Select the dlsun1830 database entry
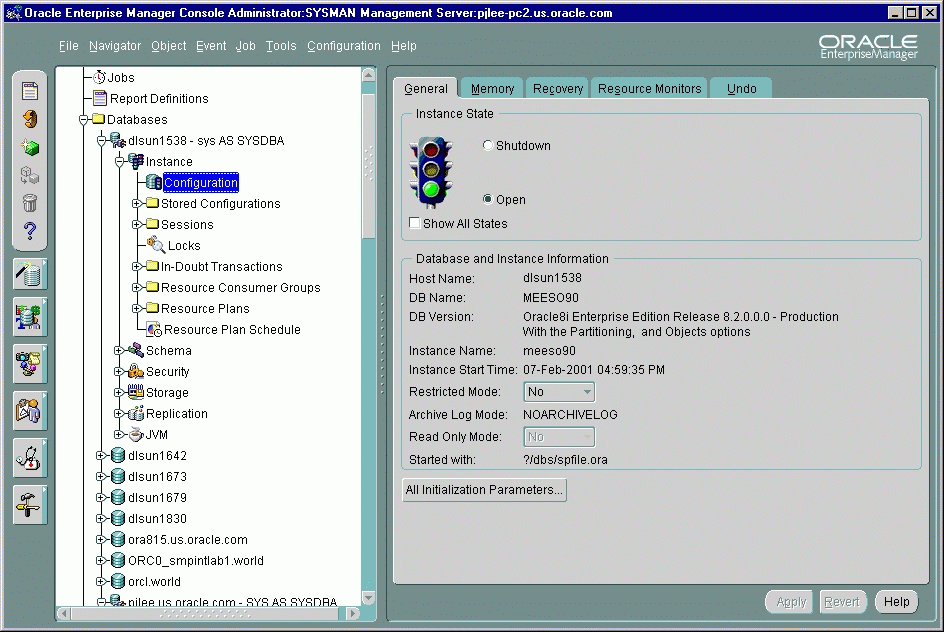This screenshot has width=944, height=632. tap(157, 518)
